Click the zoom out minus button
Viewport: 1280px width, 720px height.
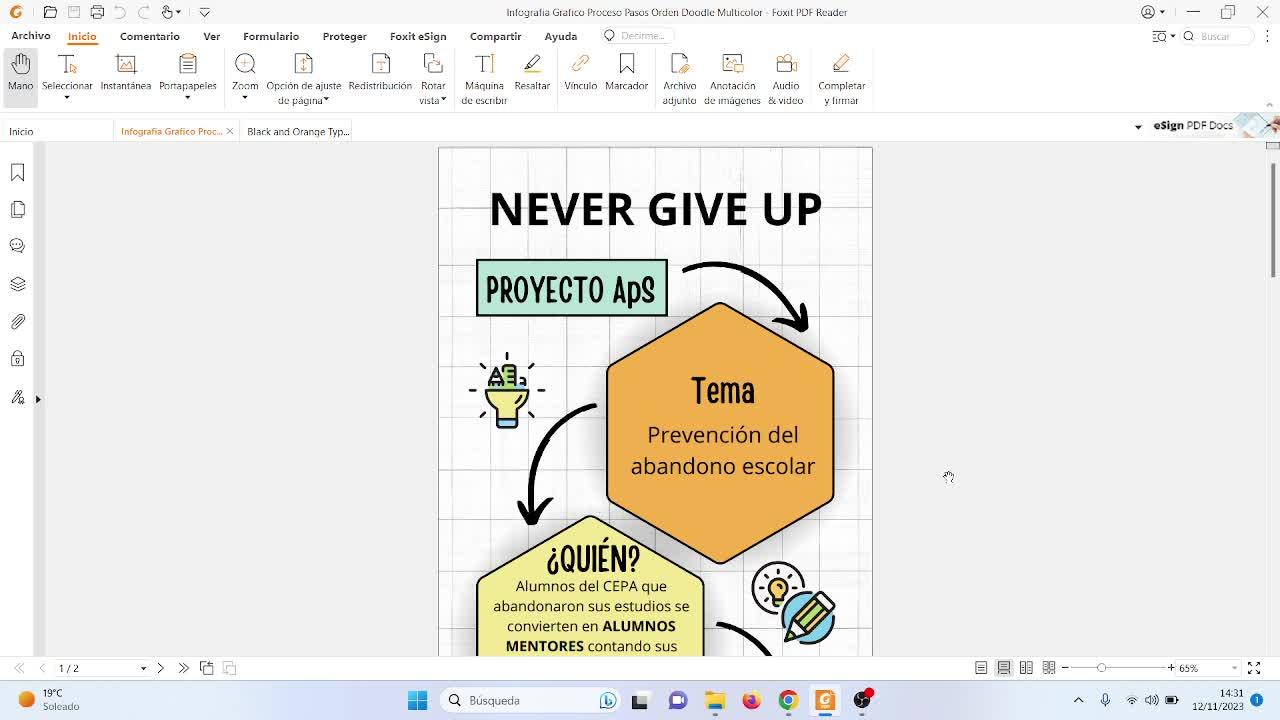tap(1065, 668)
